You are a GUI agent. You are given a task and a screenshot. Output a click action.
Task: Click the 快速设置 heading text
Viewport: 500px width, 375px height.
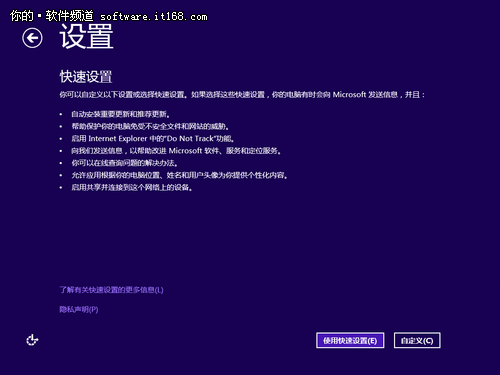(86, 77)
